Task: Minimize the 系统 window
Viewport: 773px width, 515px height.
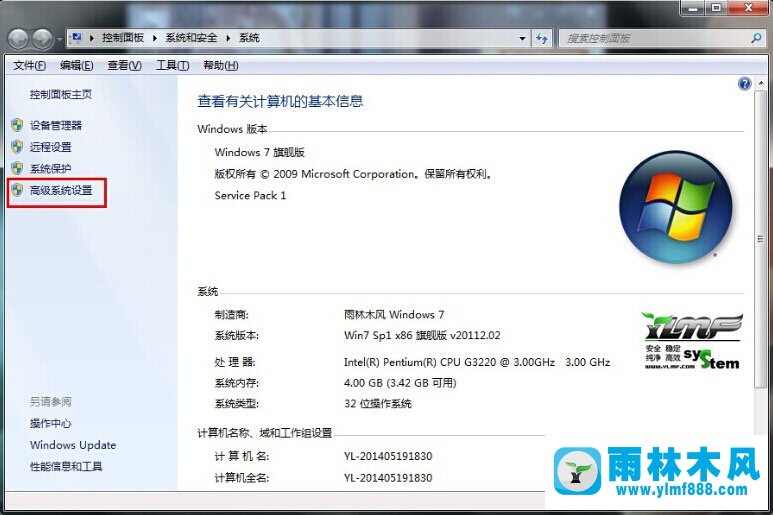Action: (692, 8)
